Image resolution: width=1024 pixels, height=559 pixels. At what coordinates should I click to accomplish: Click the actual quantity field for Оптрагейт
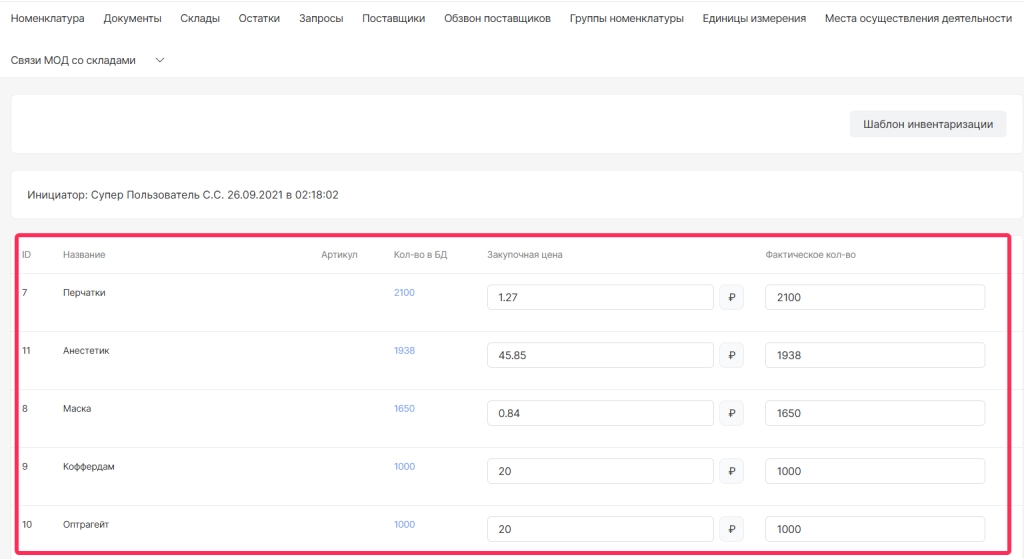[874, 529]
